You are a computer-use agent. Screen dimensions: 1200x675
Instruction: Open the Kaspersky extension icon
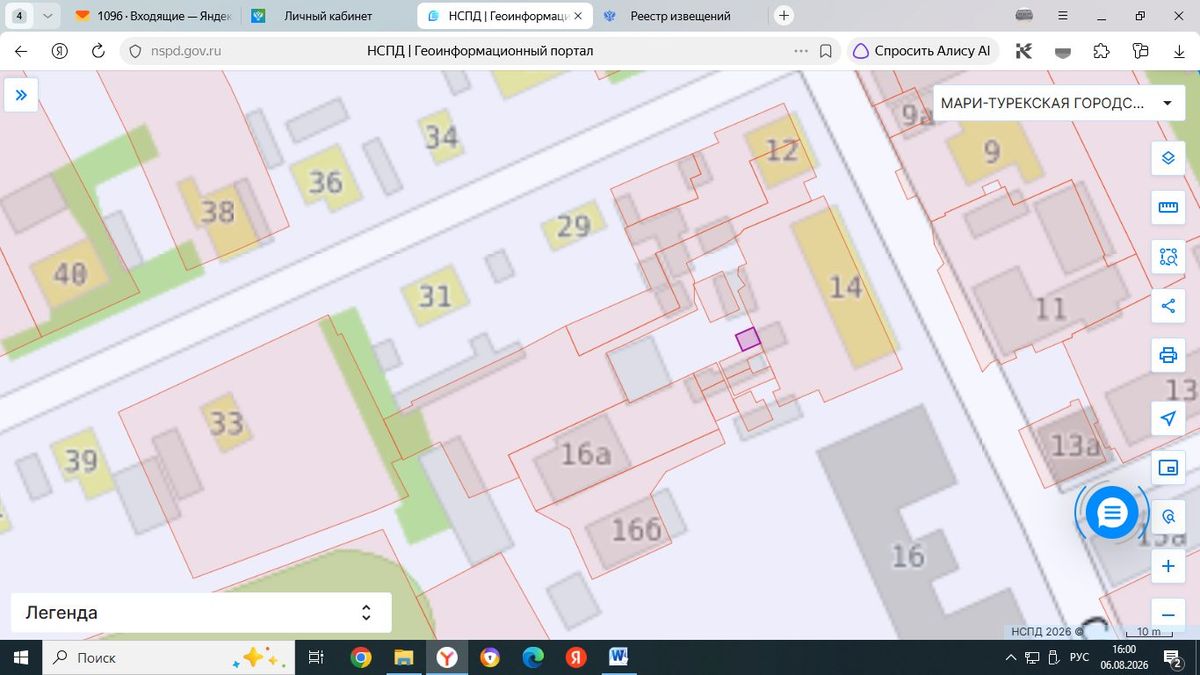(1023, 51)
